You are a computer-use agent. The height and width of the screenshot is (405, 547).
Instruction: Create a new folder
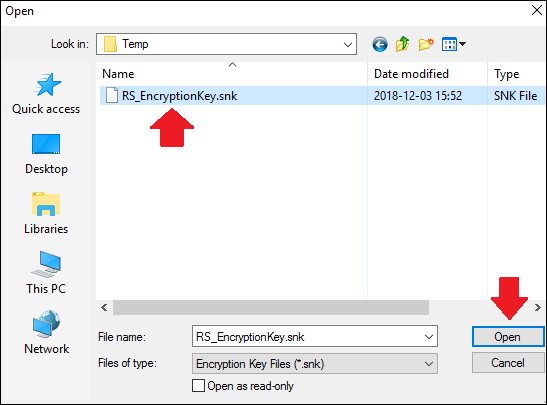(x=426, y=44)
